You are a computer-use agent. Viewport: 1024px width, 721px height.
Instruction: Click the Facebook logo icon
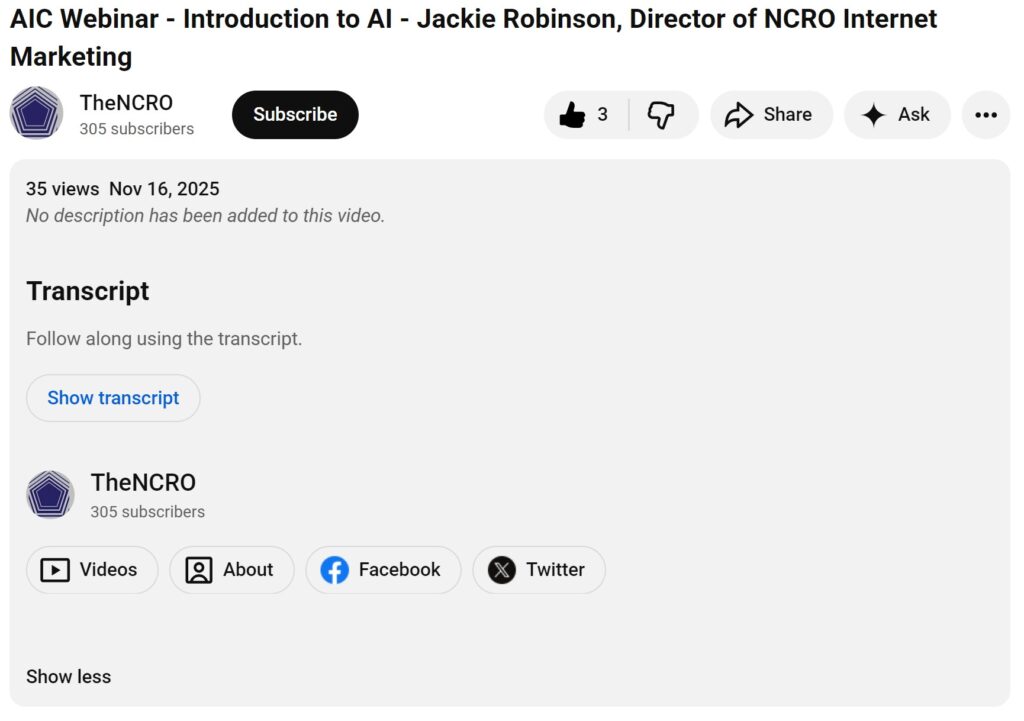pos(334,570)
